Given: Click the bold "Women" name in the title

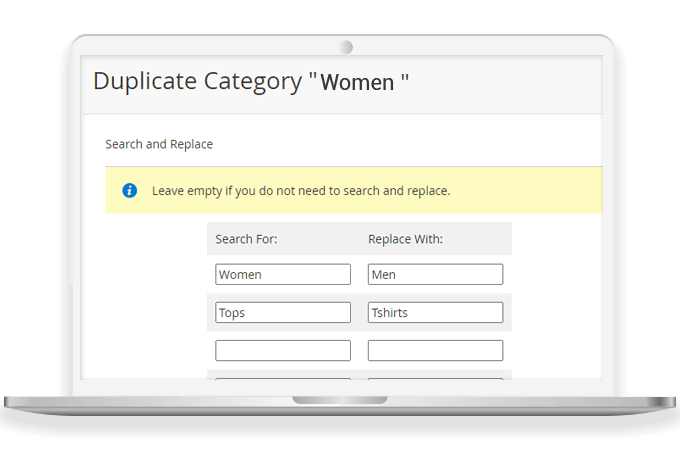Looking at the screenshot, I should click(x=357, y=83).
